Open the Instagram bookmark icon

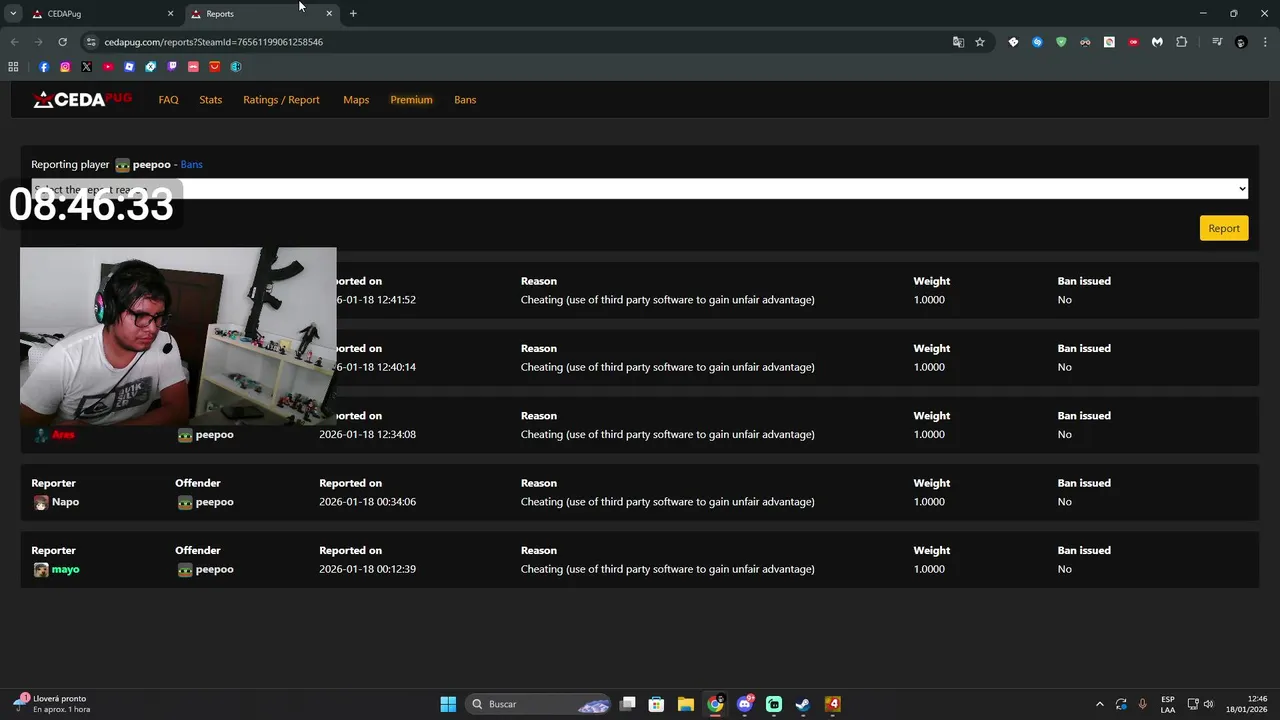[x=65, y=67]
